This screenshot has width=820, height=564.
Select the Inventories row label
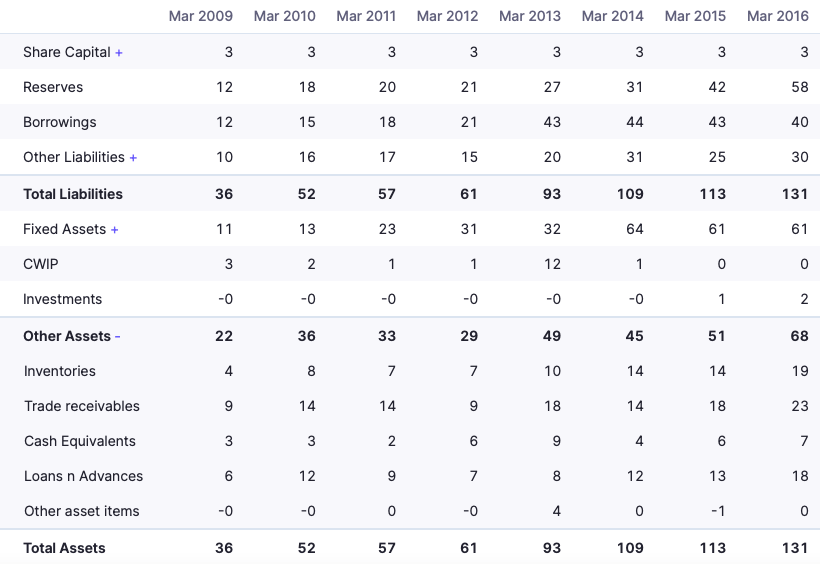[60, 371]
